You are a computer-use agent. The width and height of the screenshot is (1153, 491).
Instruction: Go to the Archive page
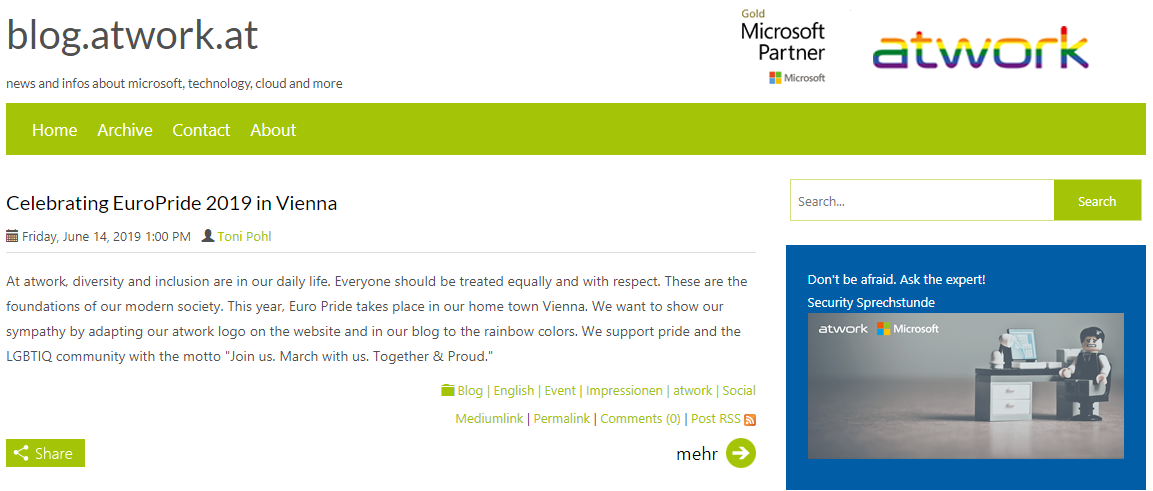[125, 130]
